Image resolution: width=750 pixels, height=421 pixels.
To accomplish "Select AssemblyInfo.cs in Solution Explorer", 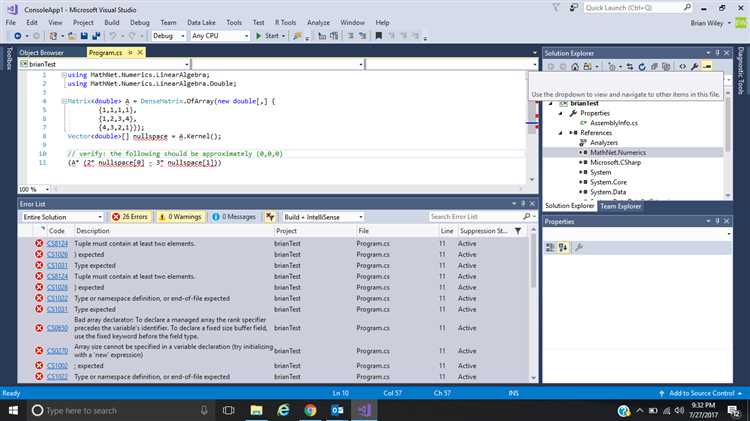I will coord(613,123).
